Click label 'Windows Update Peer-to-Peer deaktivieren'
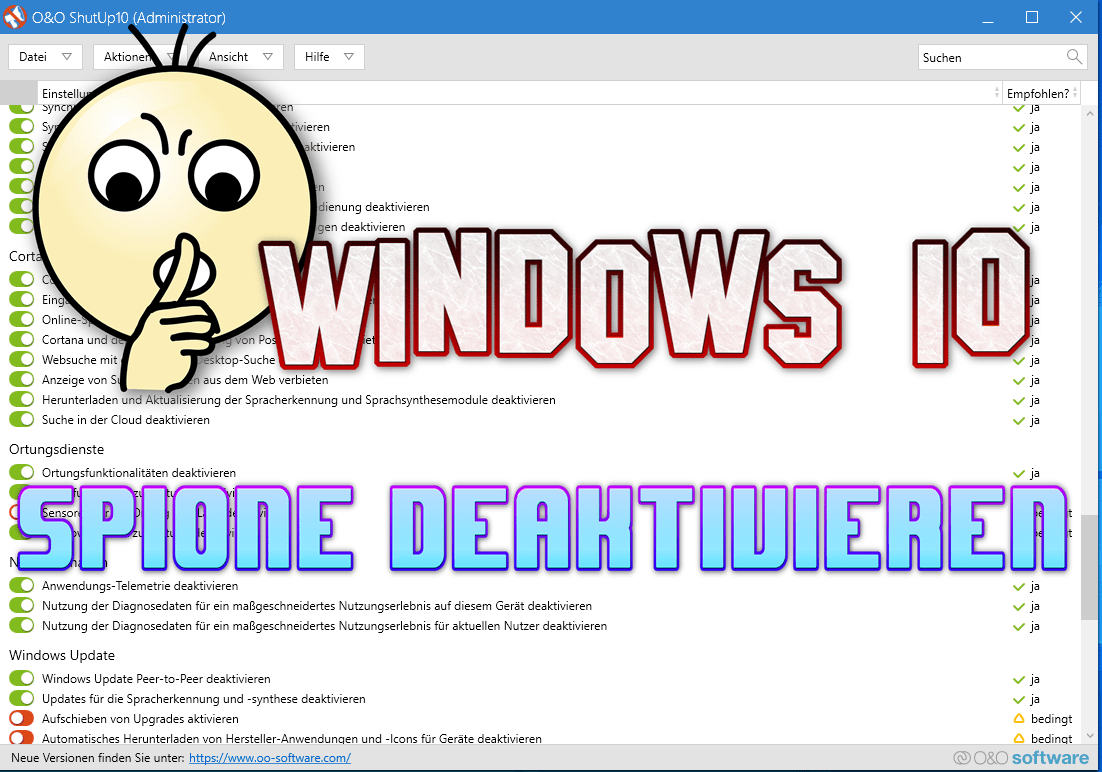 [156, 678]
